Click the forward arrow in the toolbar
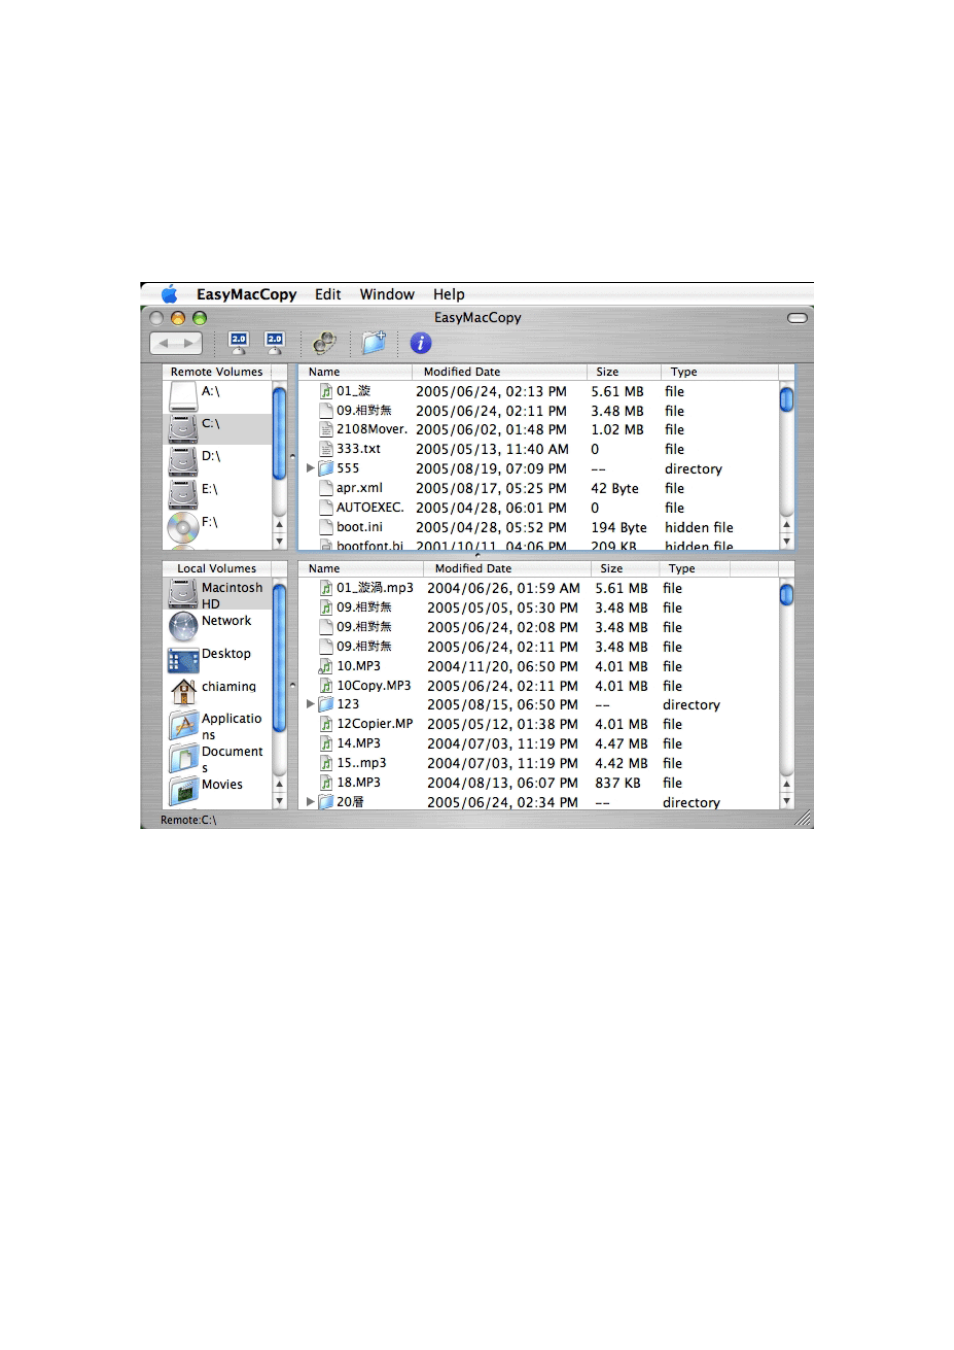The width and height of the screenshot is (954, 1350). point(189,343)
